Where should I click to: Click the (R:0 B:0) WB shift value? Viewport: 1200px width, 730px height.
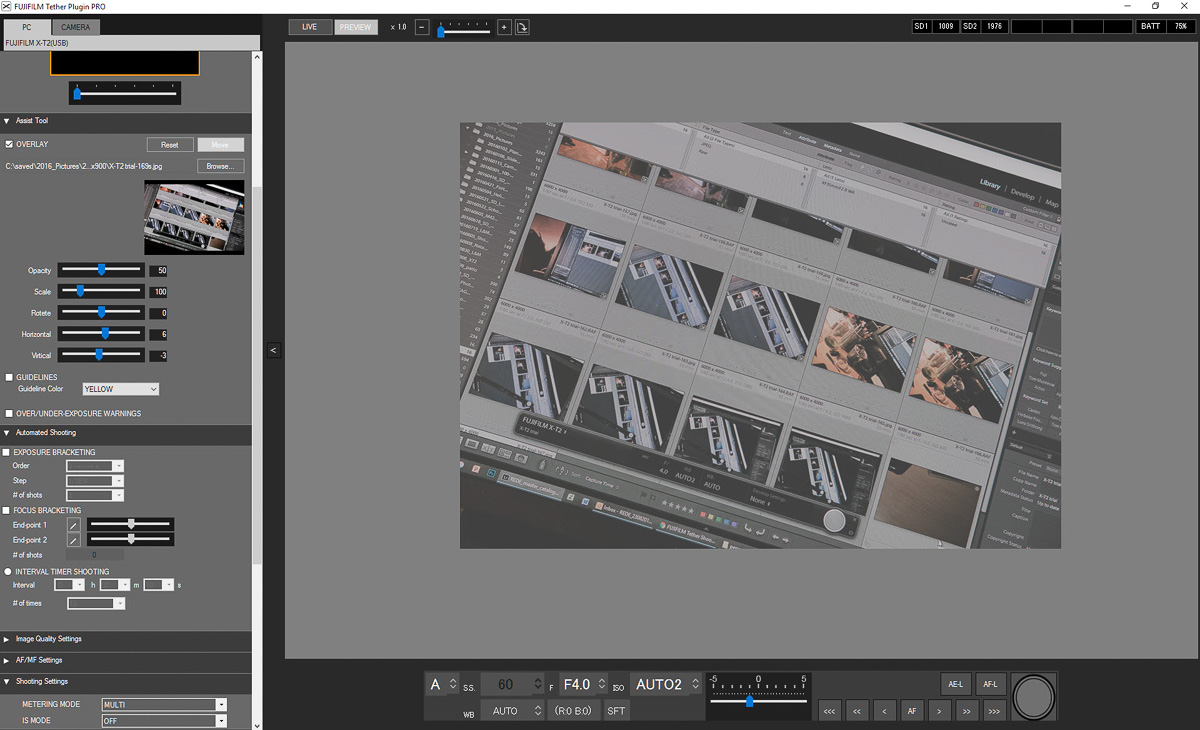point(573,711)
